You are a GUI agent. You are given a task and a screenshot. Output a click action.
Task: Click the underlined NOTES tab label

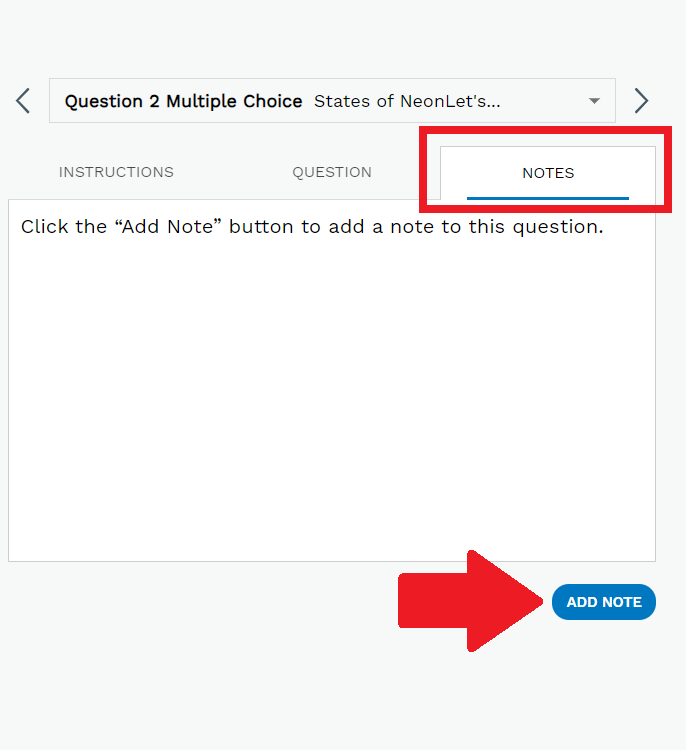coord(548,173)
